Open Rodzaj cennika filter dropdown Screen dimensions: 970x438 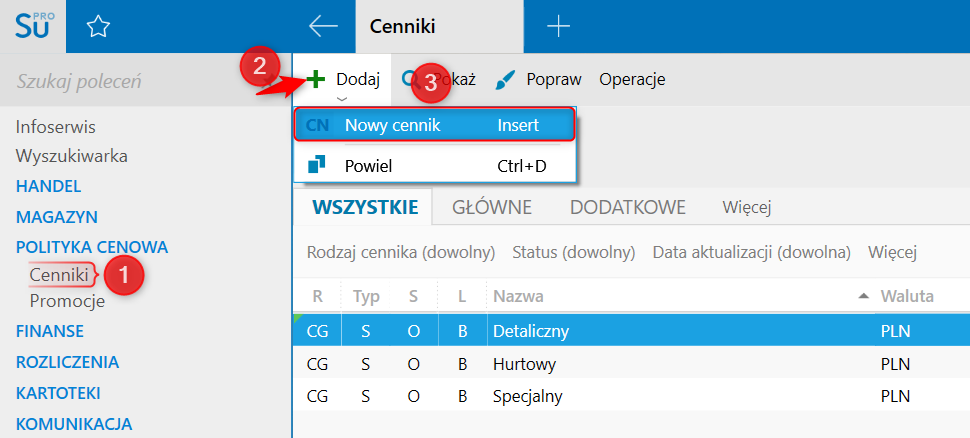click(403, 252)
